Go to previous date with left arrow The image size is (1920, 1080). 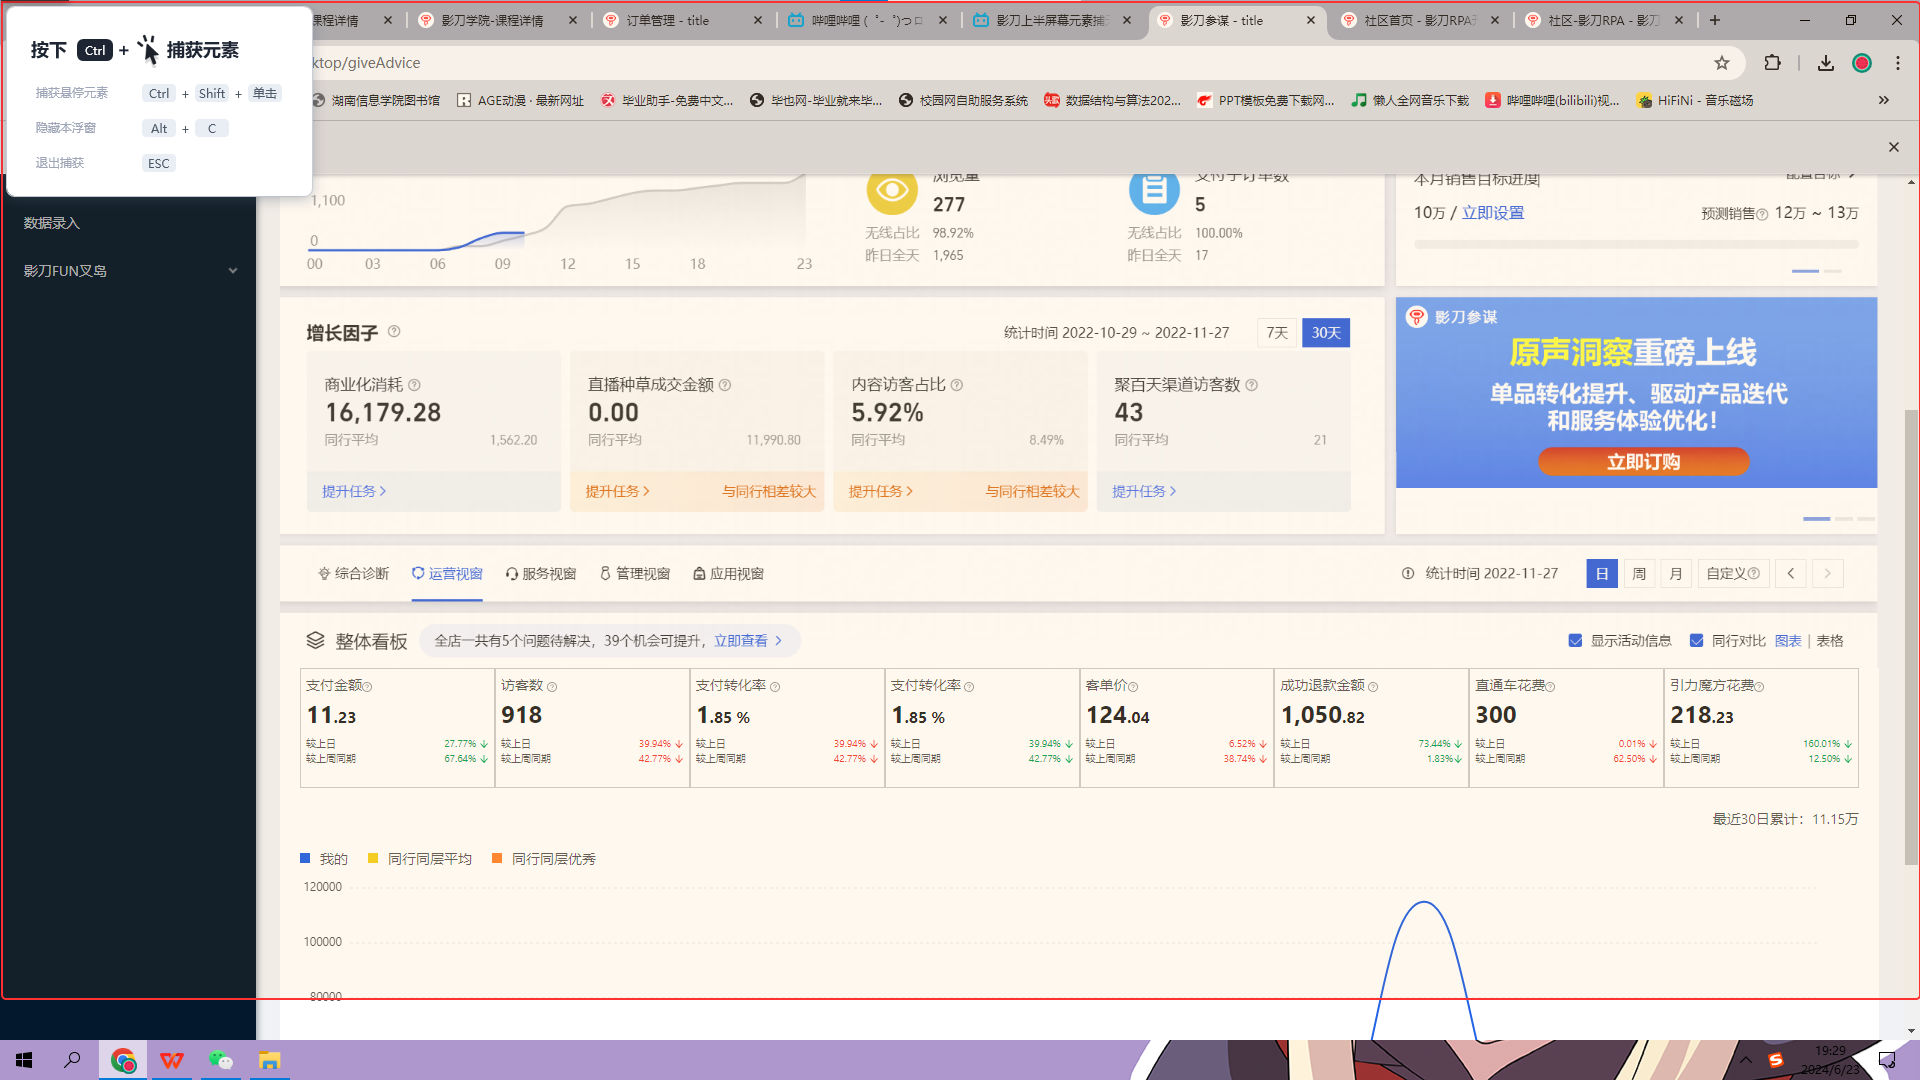click(1790, 574)
